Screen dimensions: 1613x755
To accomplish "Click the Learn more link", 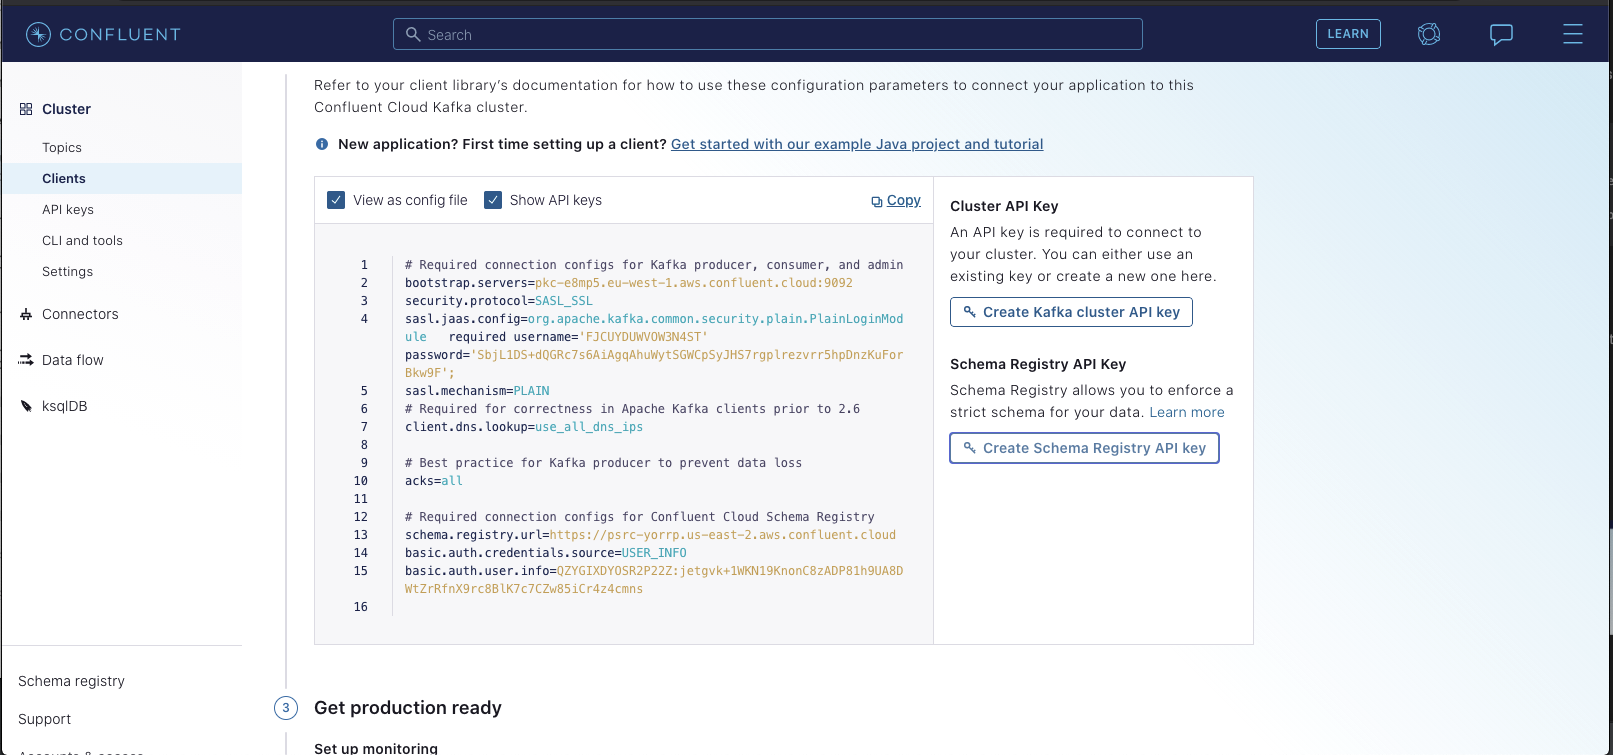I will [x=1187, y=412].
